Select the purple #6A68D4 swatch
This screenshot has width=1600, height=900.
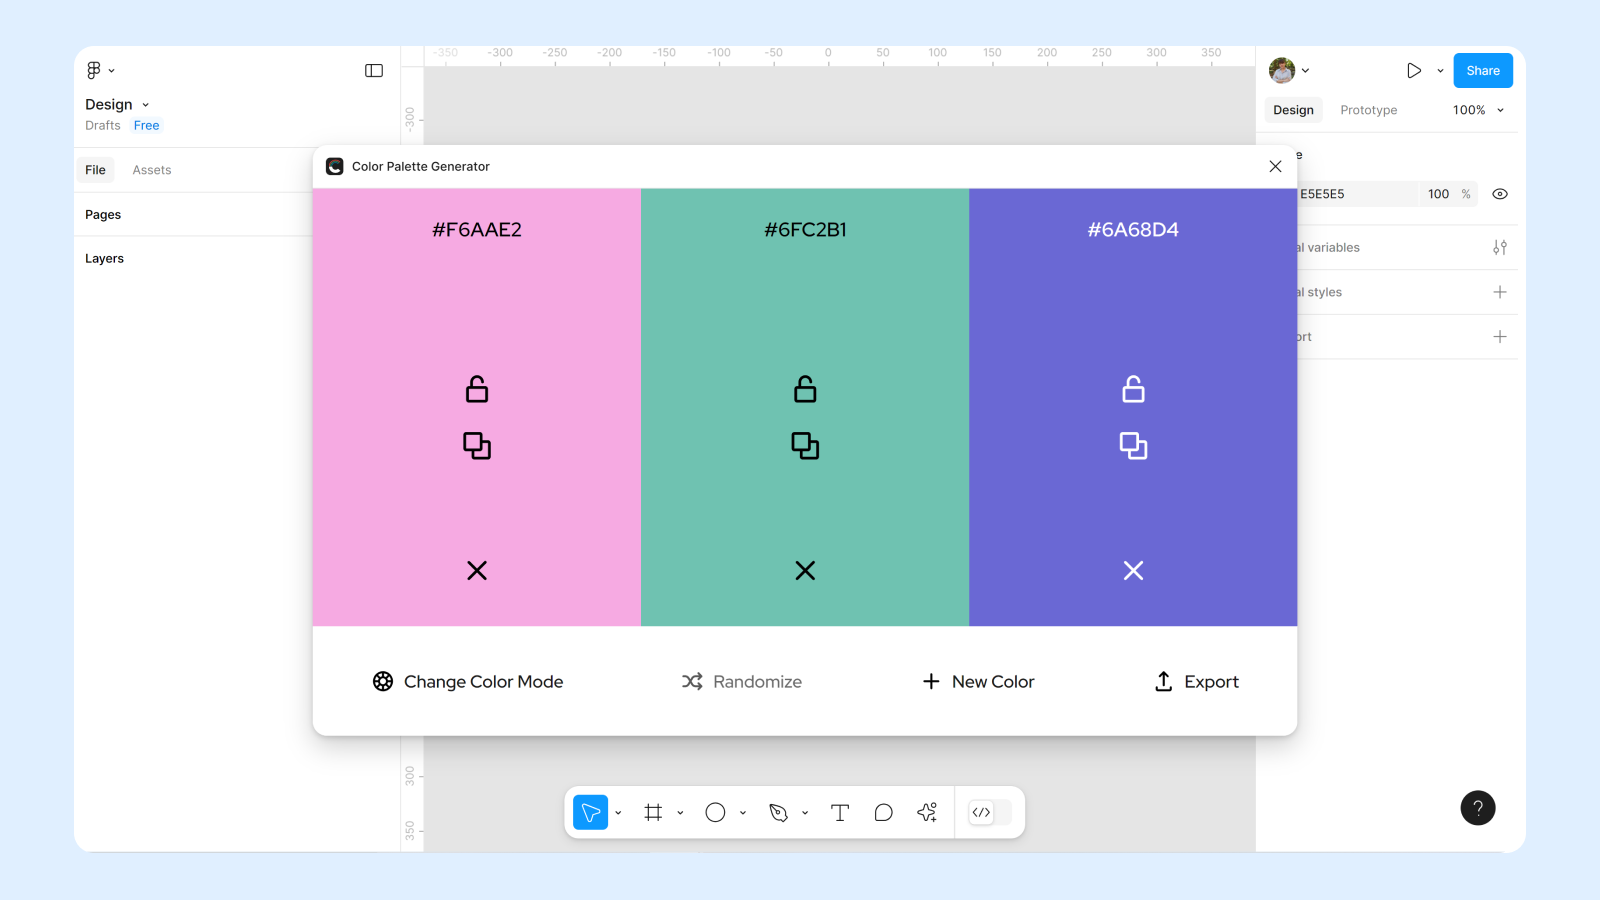pos(1133,300)
